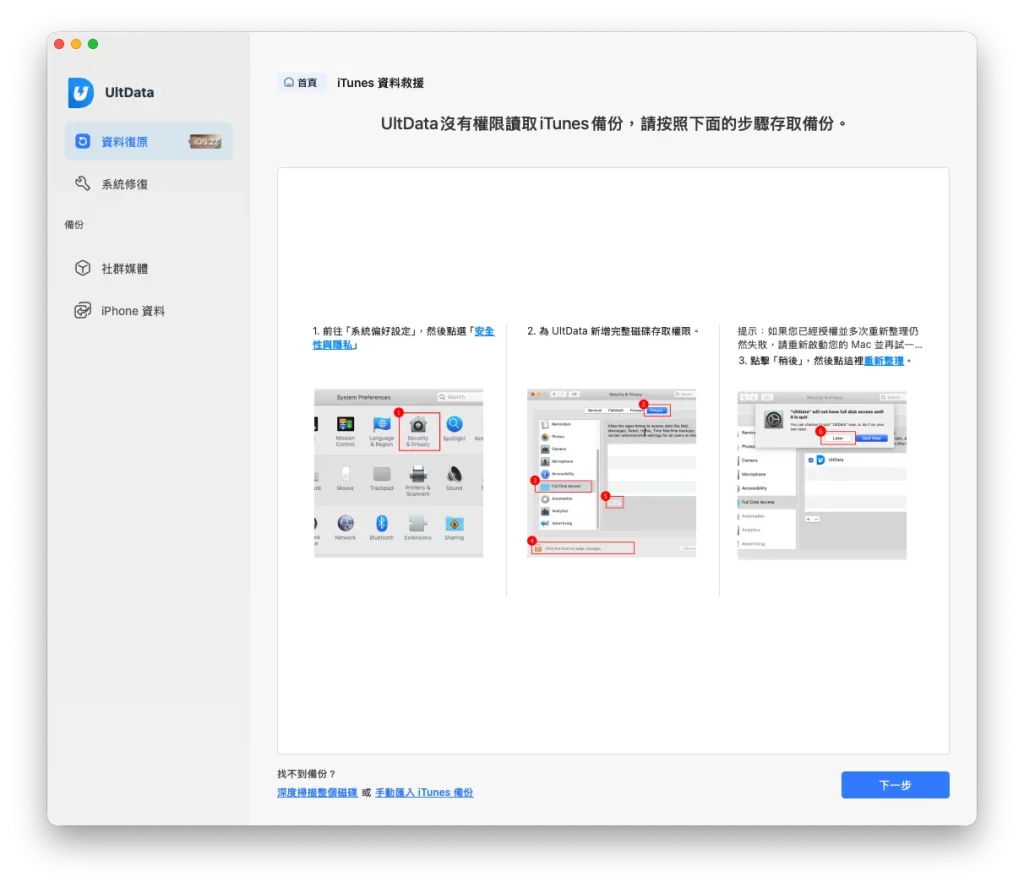
Task: Click the heading UltData沒有權限讀取 iTunes 備份
Action: click(x=613, y=123)
